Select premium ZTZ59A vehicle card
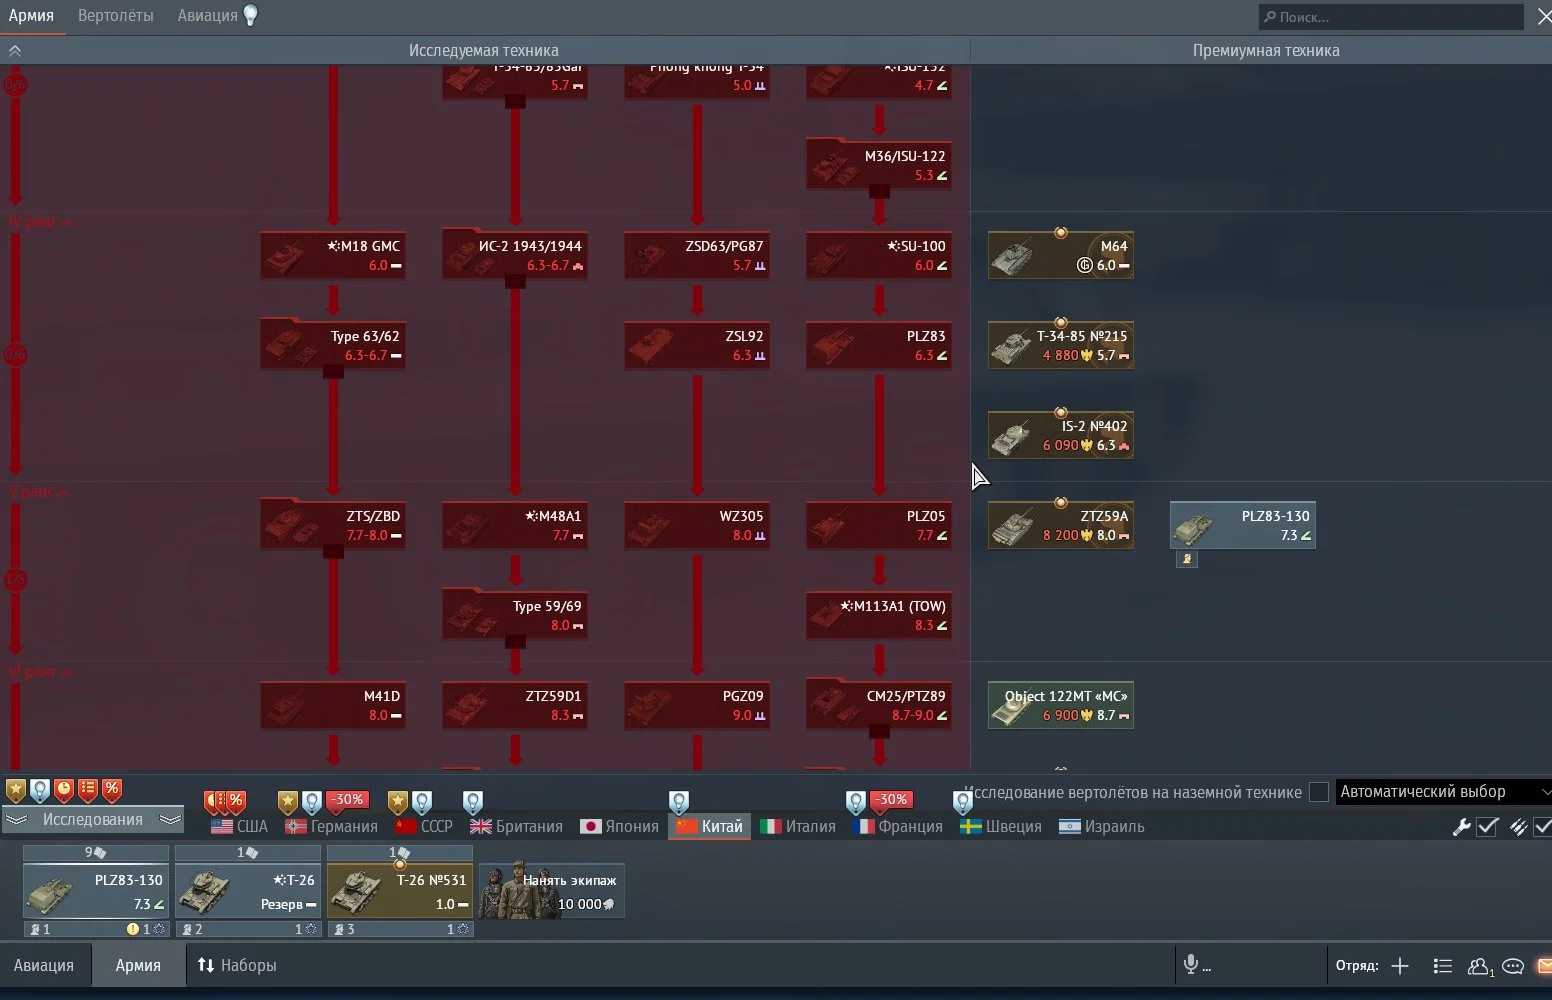Screen dimensions: 1552x1000 click(1061, 526)
